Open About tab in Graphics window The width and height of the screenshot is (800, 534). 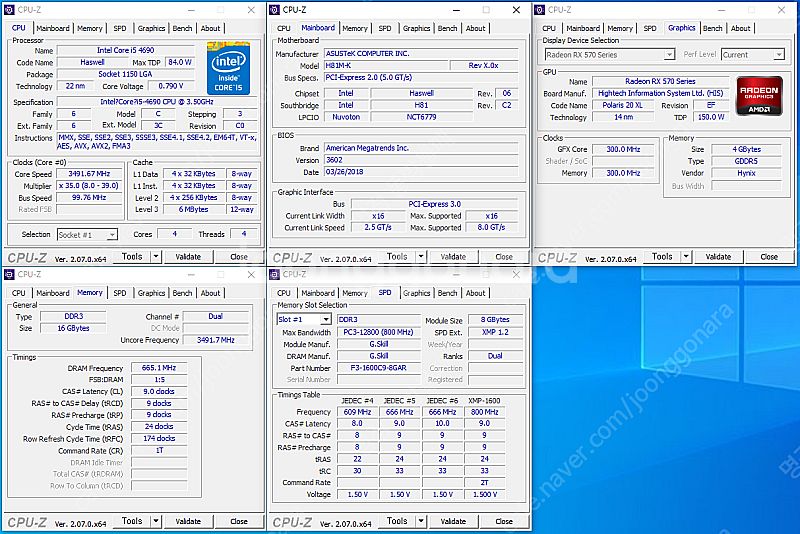click(740, 29)
